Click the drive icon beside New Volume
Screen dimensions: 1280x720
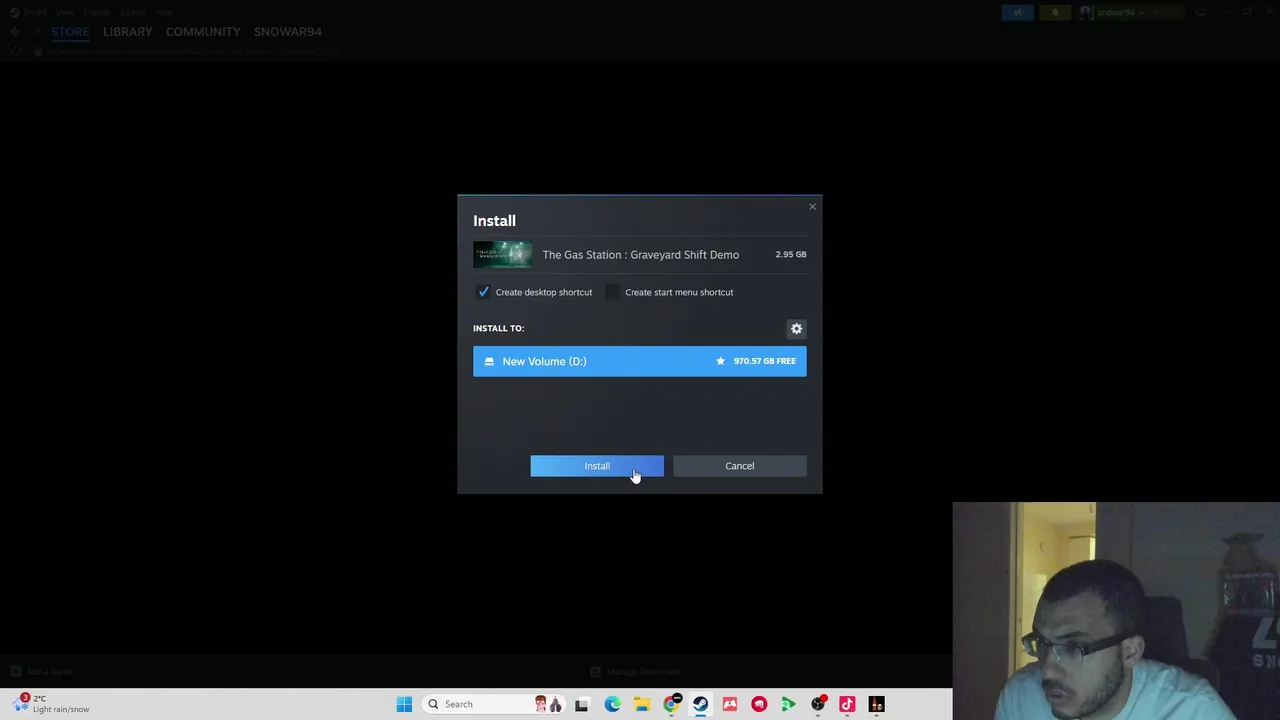pos(489,361)
